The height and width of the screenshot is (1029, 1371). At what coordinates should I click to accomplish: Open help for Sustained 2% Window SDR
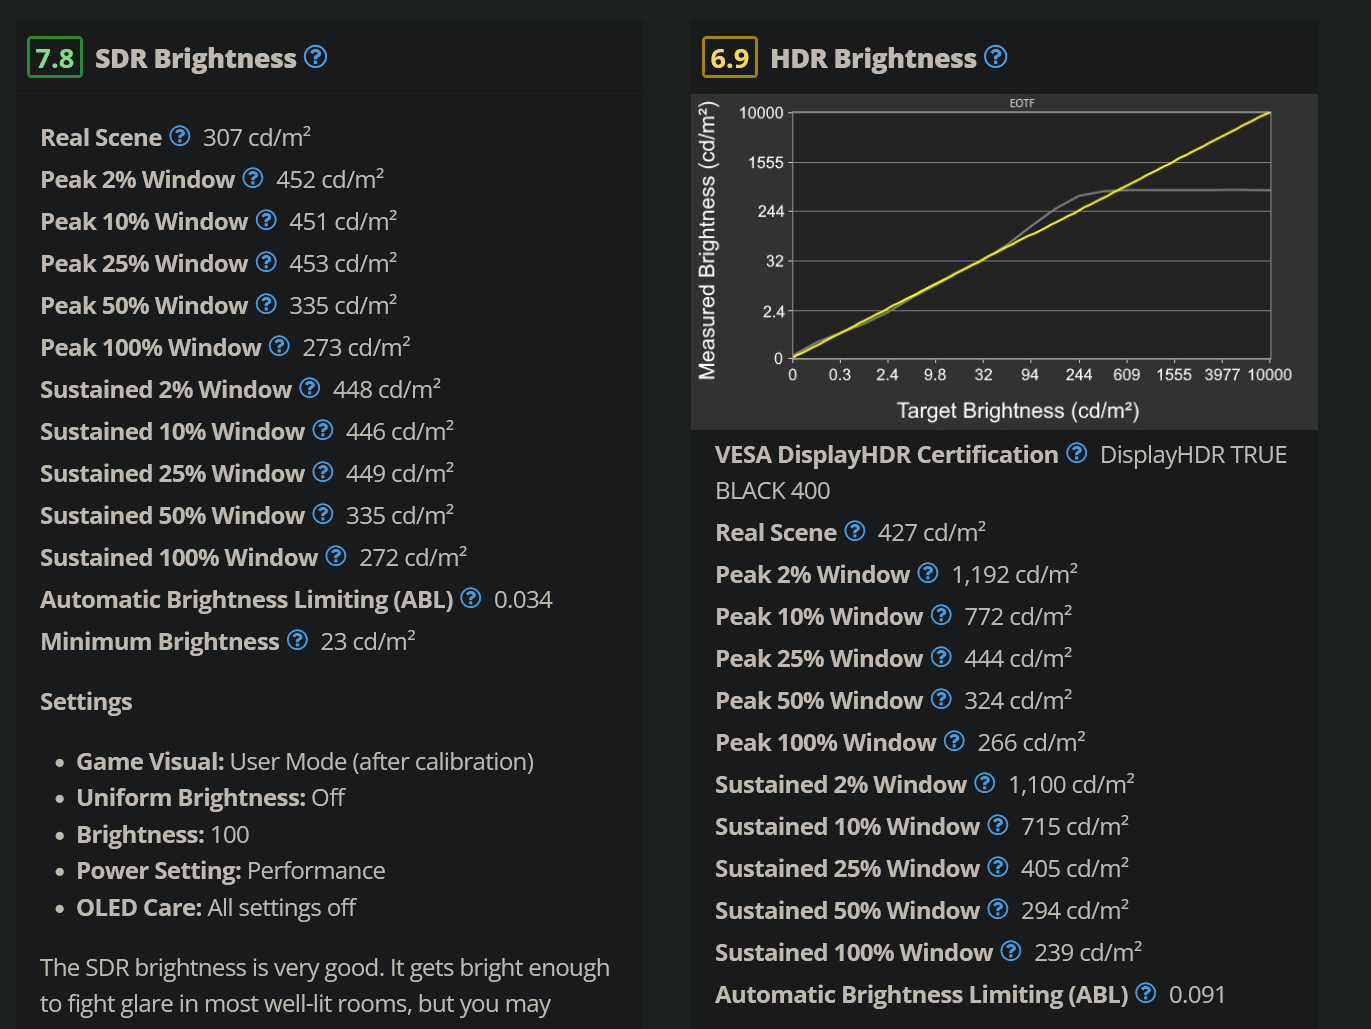coord(309,387)
